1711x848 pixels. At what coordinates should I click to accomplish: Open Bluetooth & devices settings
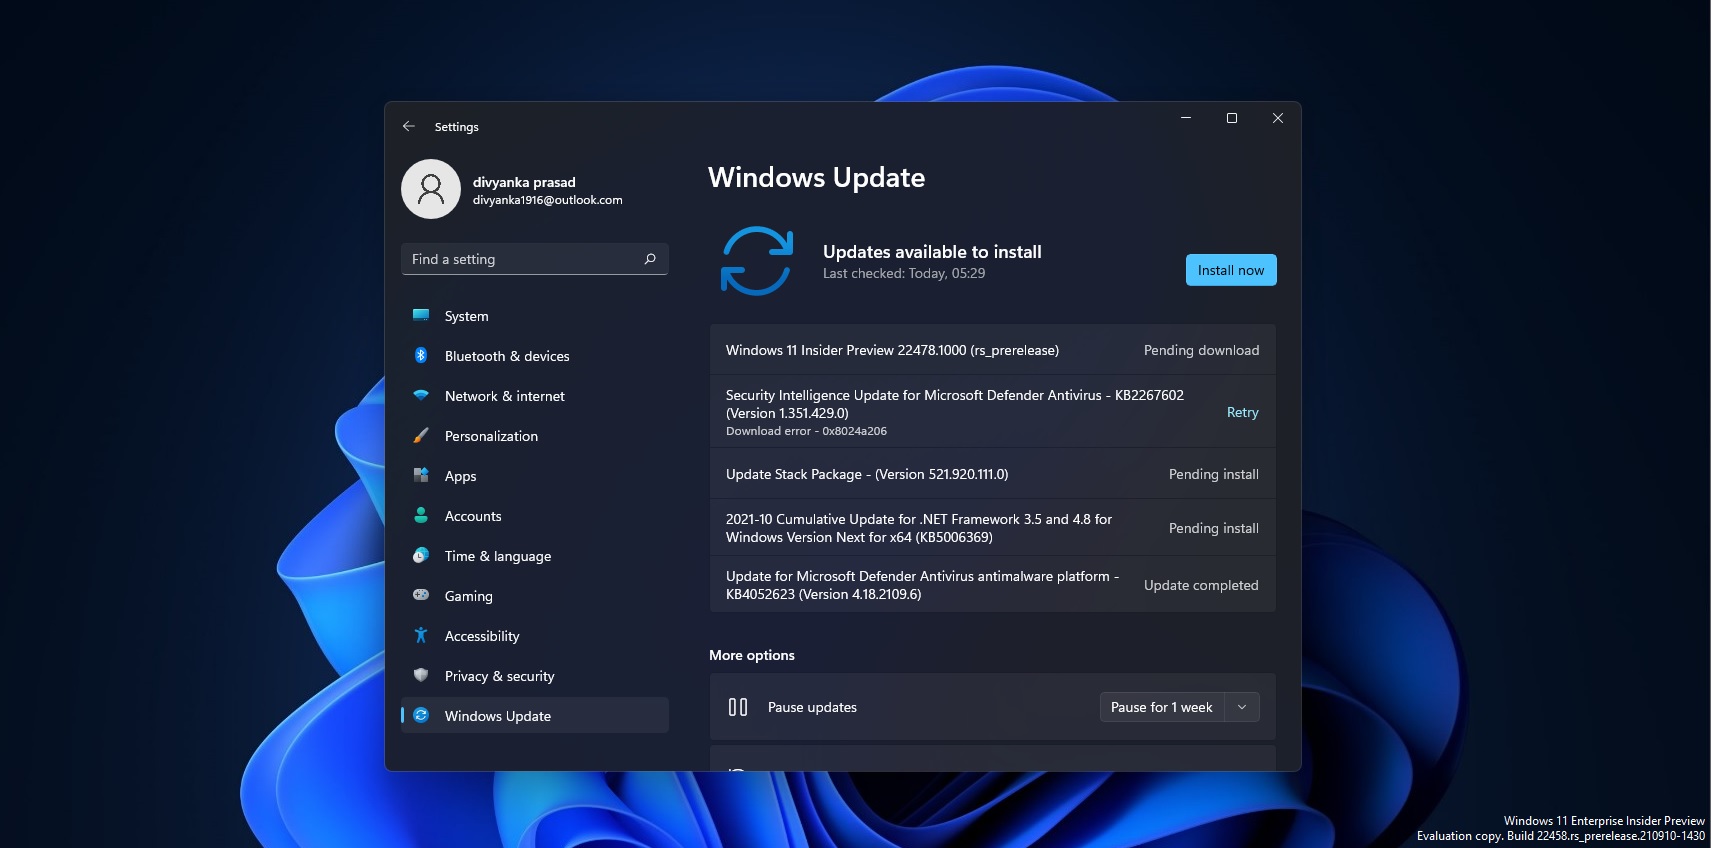tap(535, 356)
